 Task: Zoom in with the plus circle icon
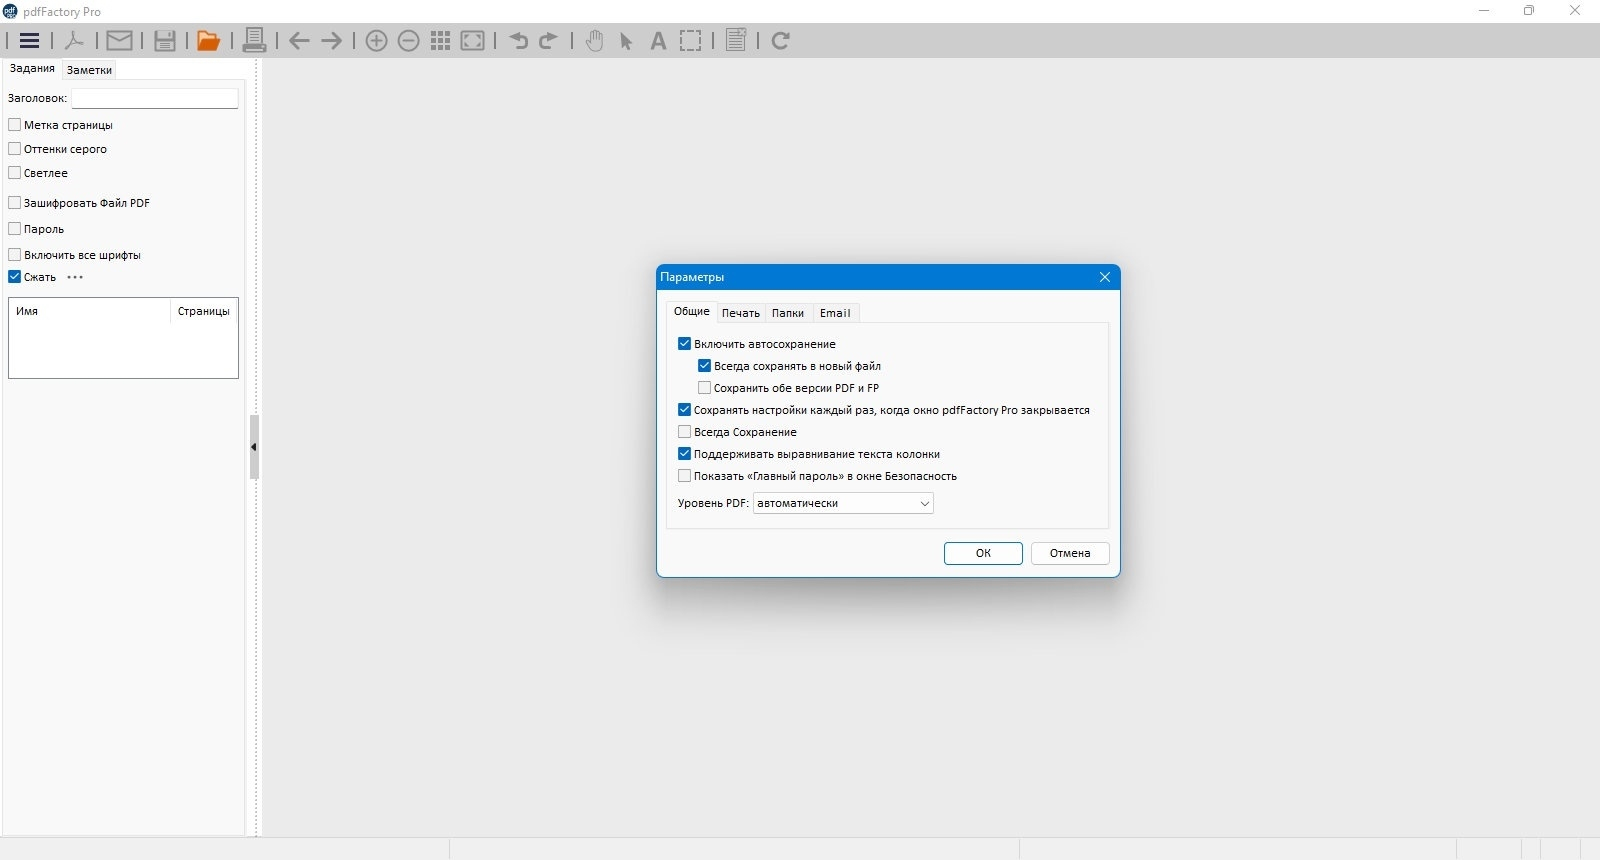pyautogui.click(x=376, y=41)
